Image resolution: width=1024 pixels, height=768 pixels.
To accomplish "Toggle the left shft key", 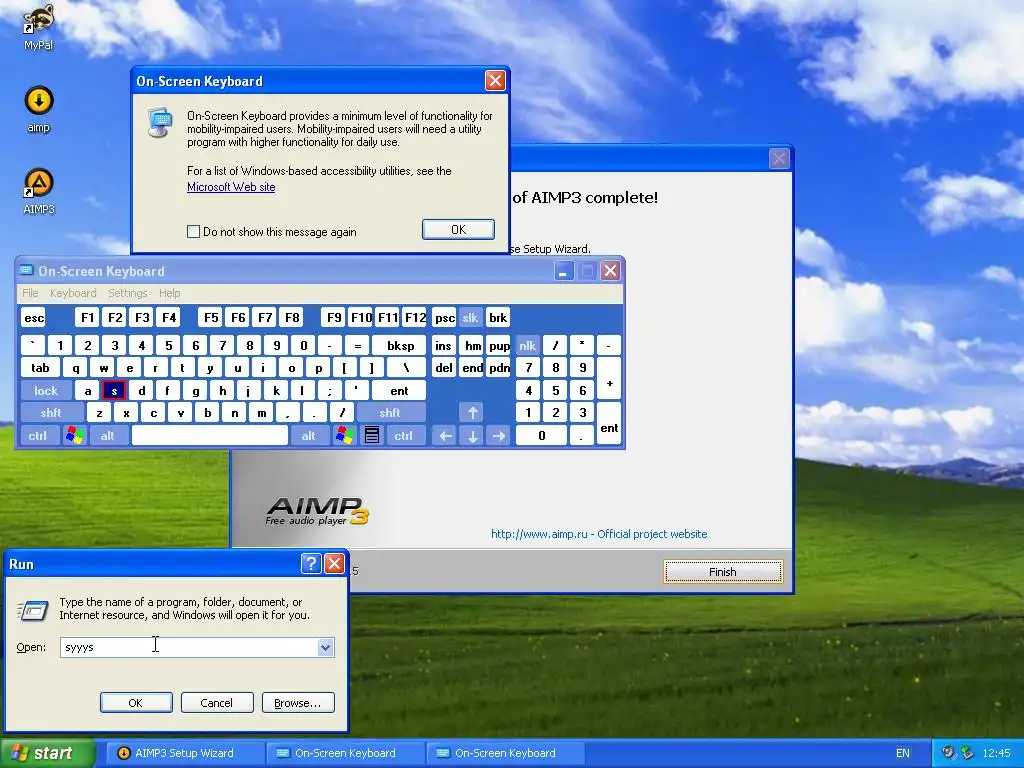I will click(51, 413).
